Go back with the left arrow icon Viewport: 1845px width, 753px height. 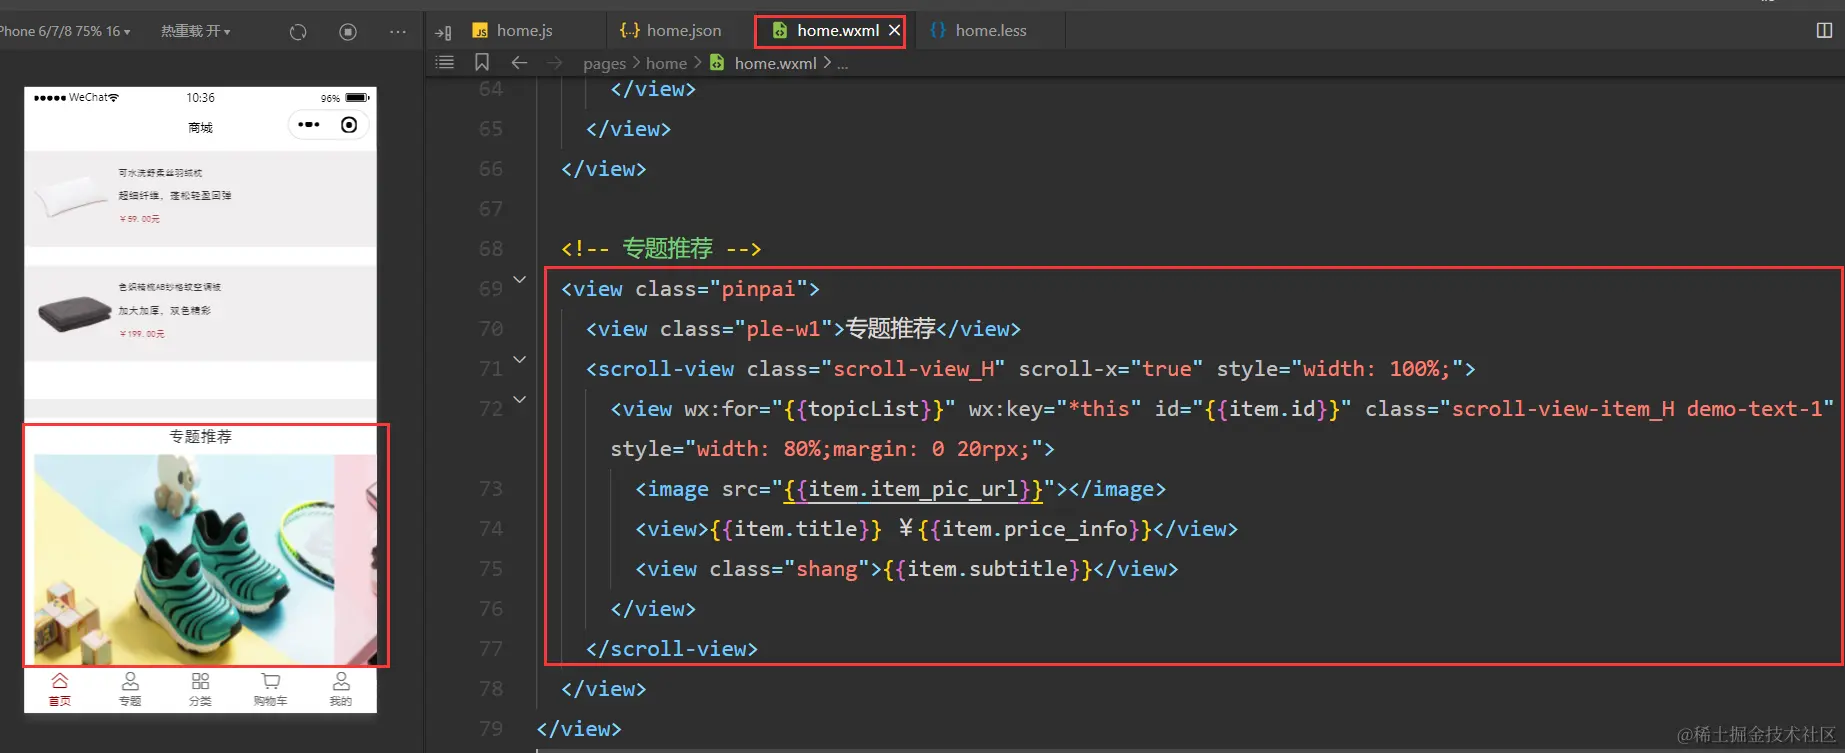click(519, 63)
